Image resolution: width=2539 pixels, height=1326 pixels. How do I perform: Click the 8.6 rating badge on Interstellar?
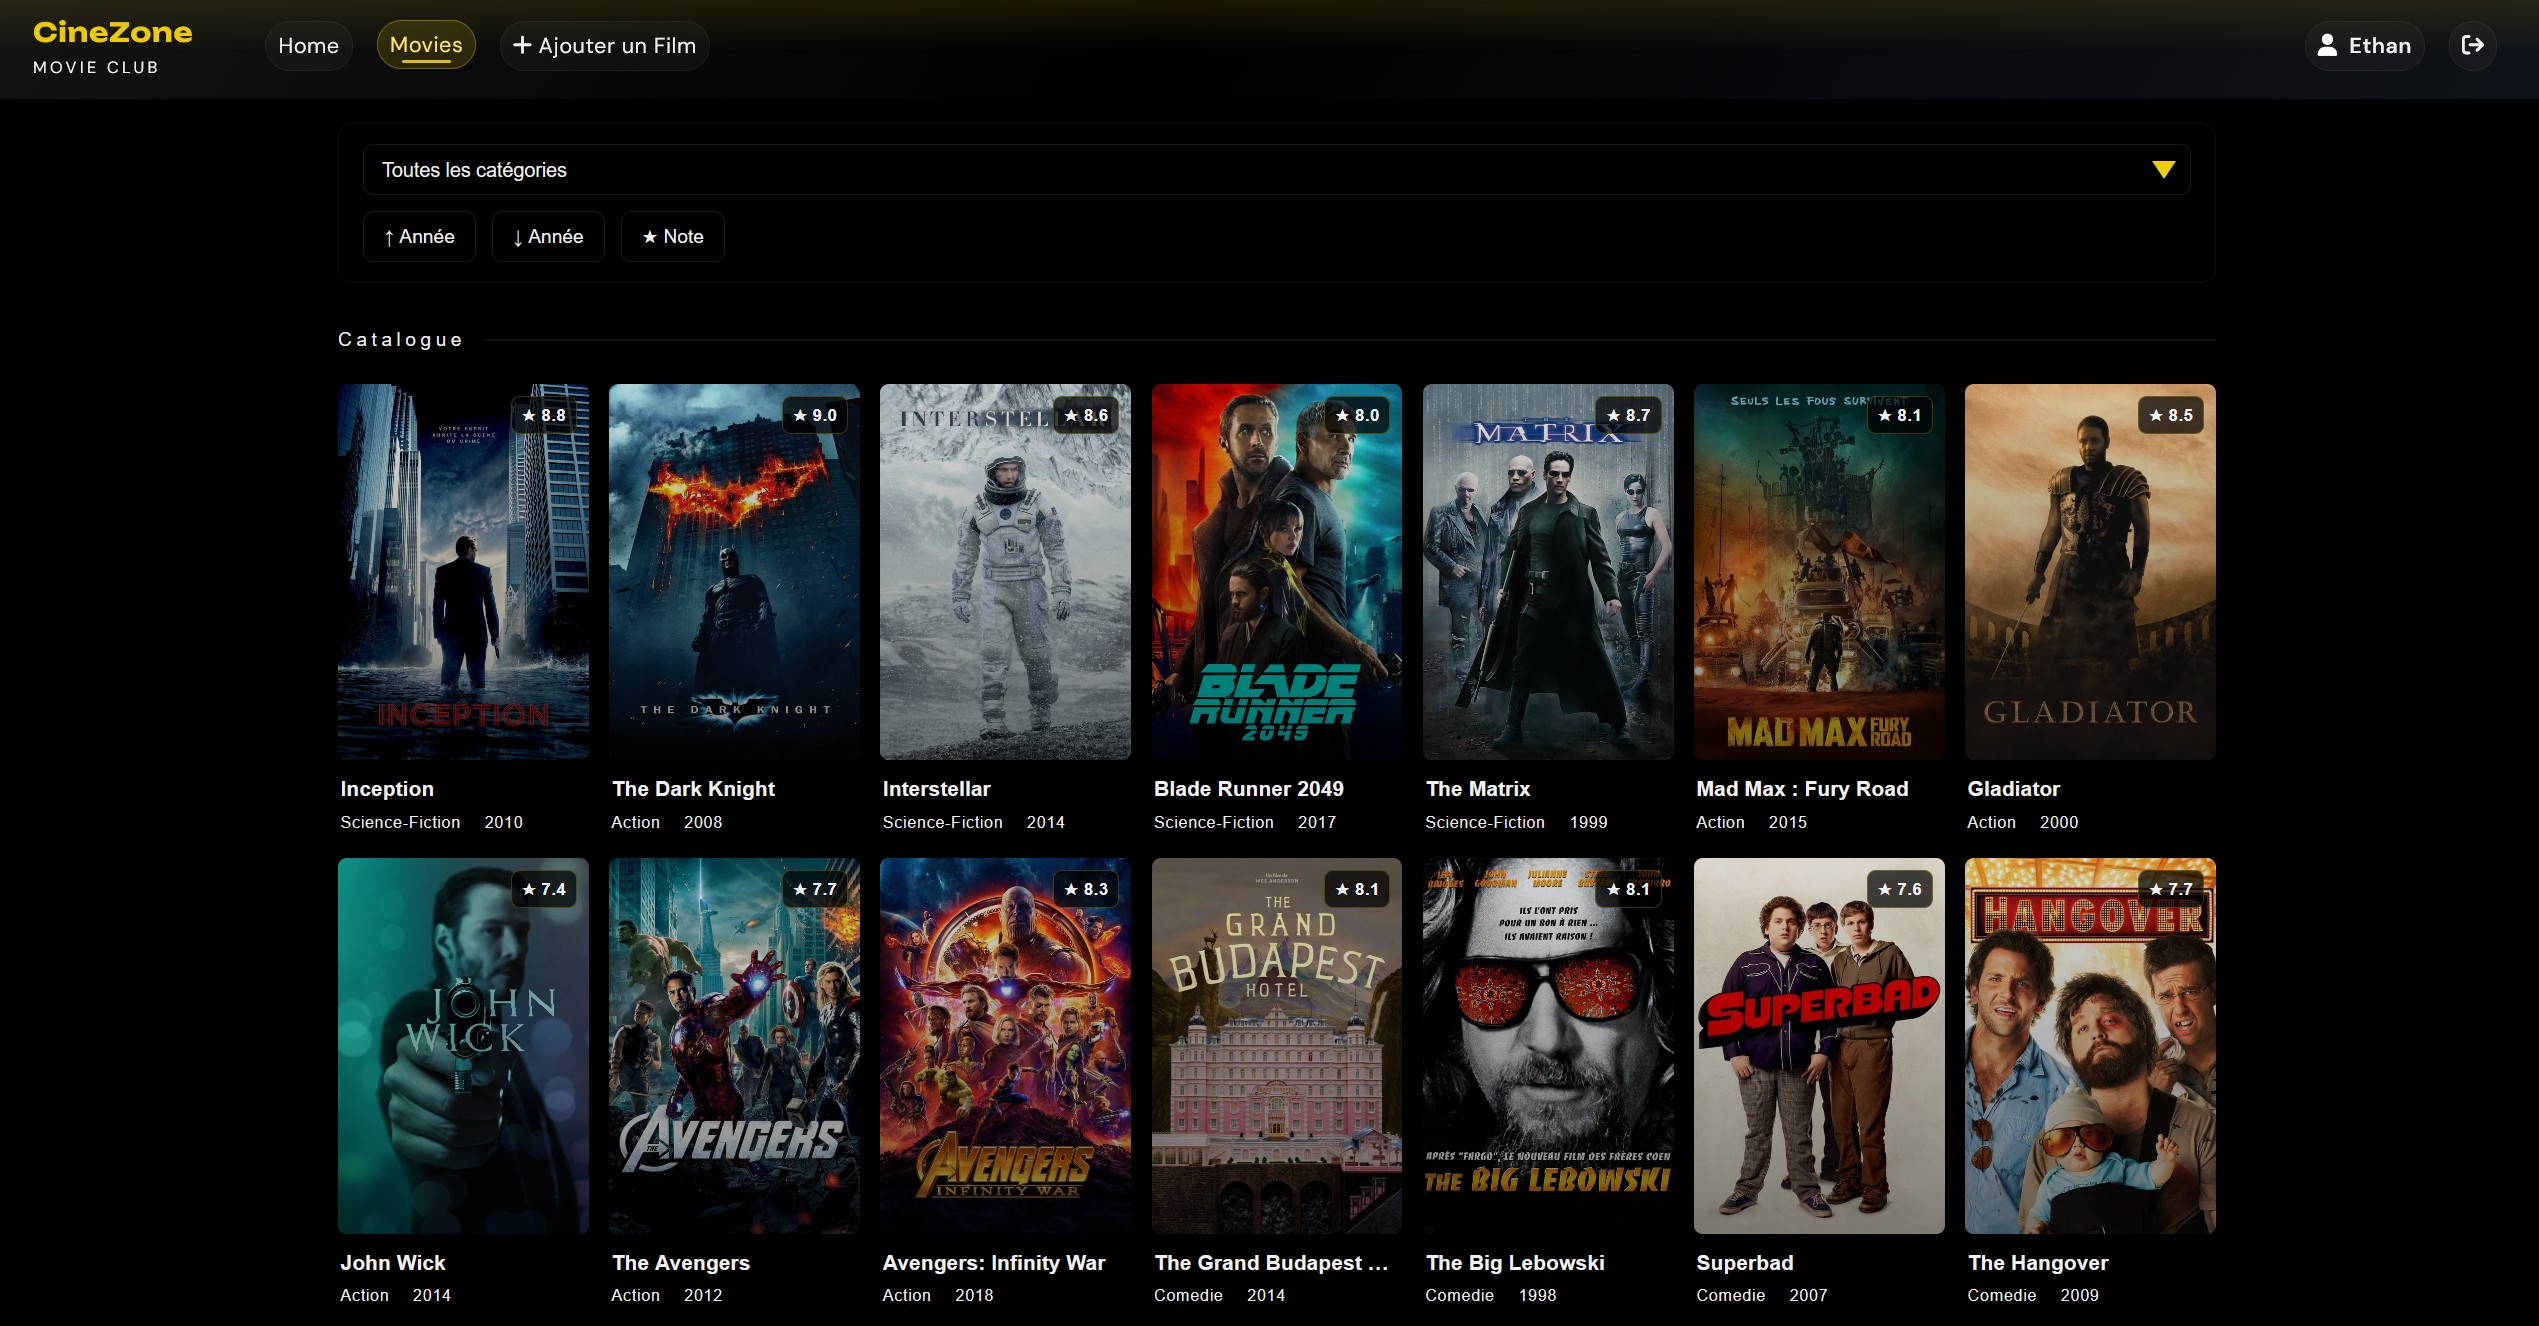pyautogui.click(x=1086, y=415)
